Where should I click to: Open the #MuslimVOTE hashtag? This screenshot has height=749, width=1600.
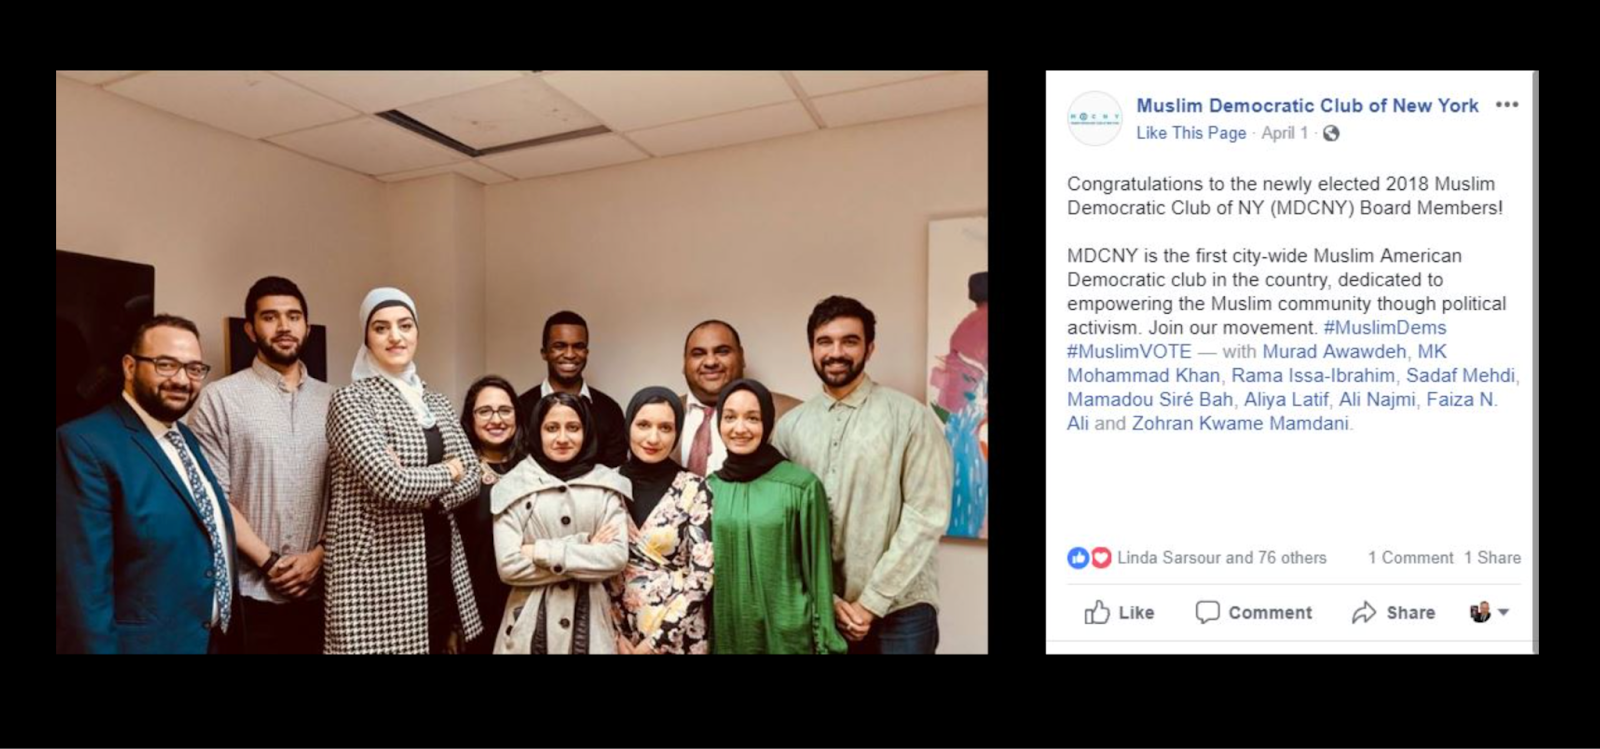1129,351
